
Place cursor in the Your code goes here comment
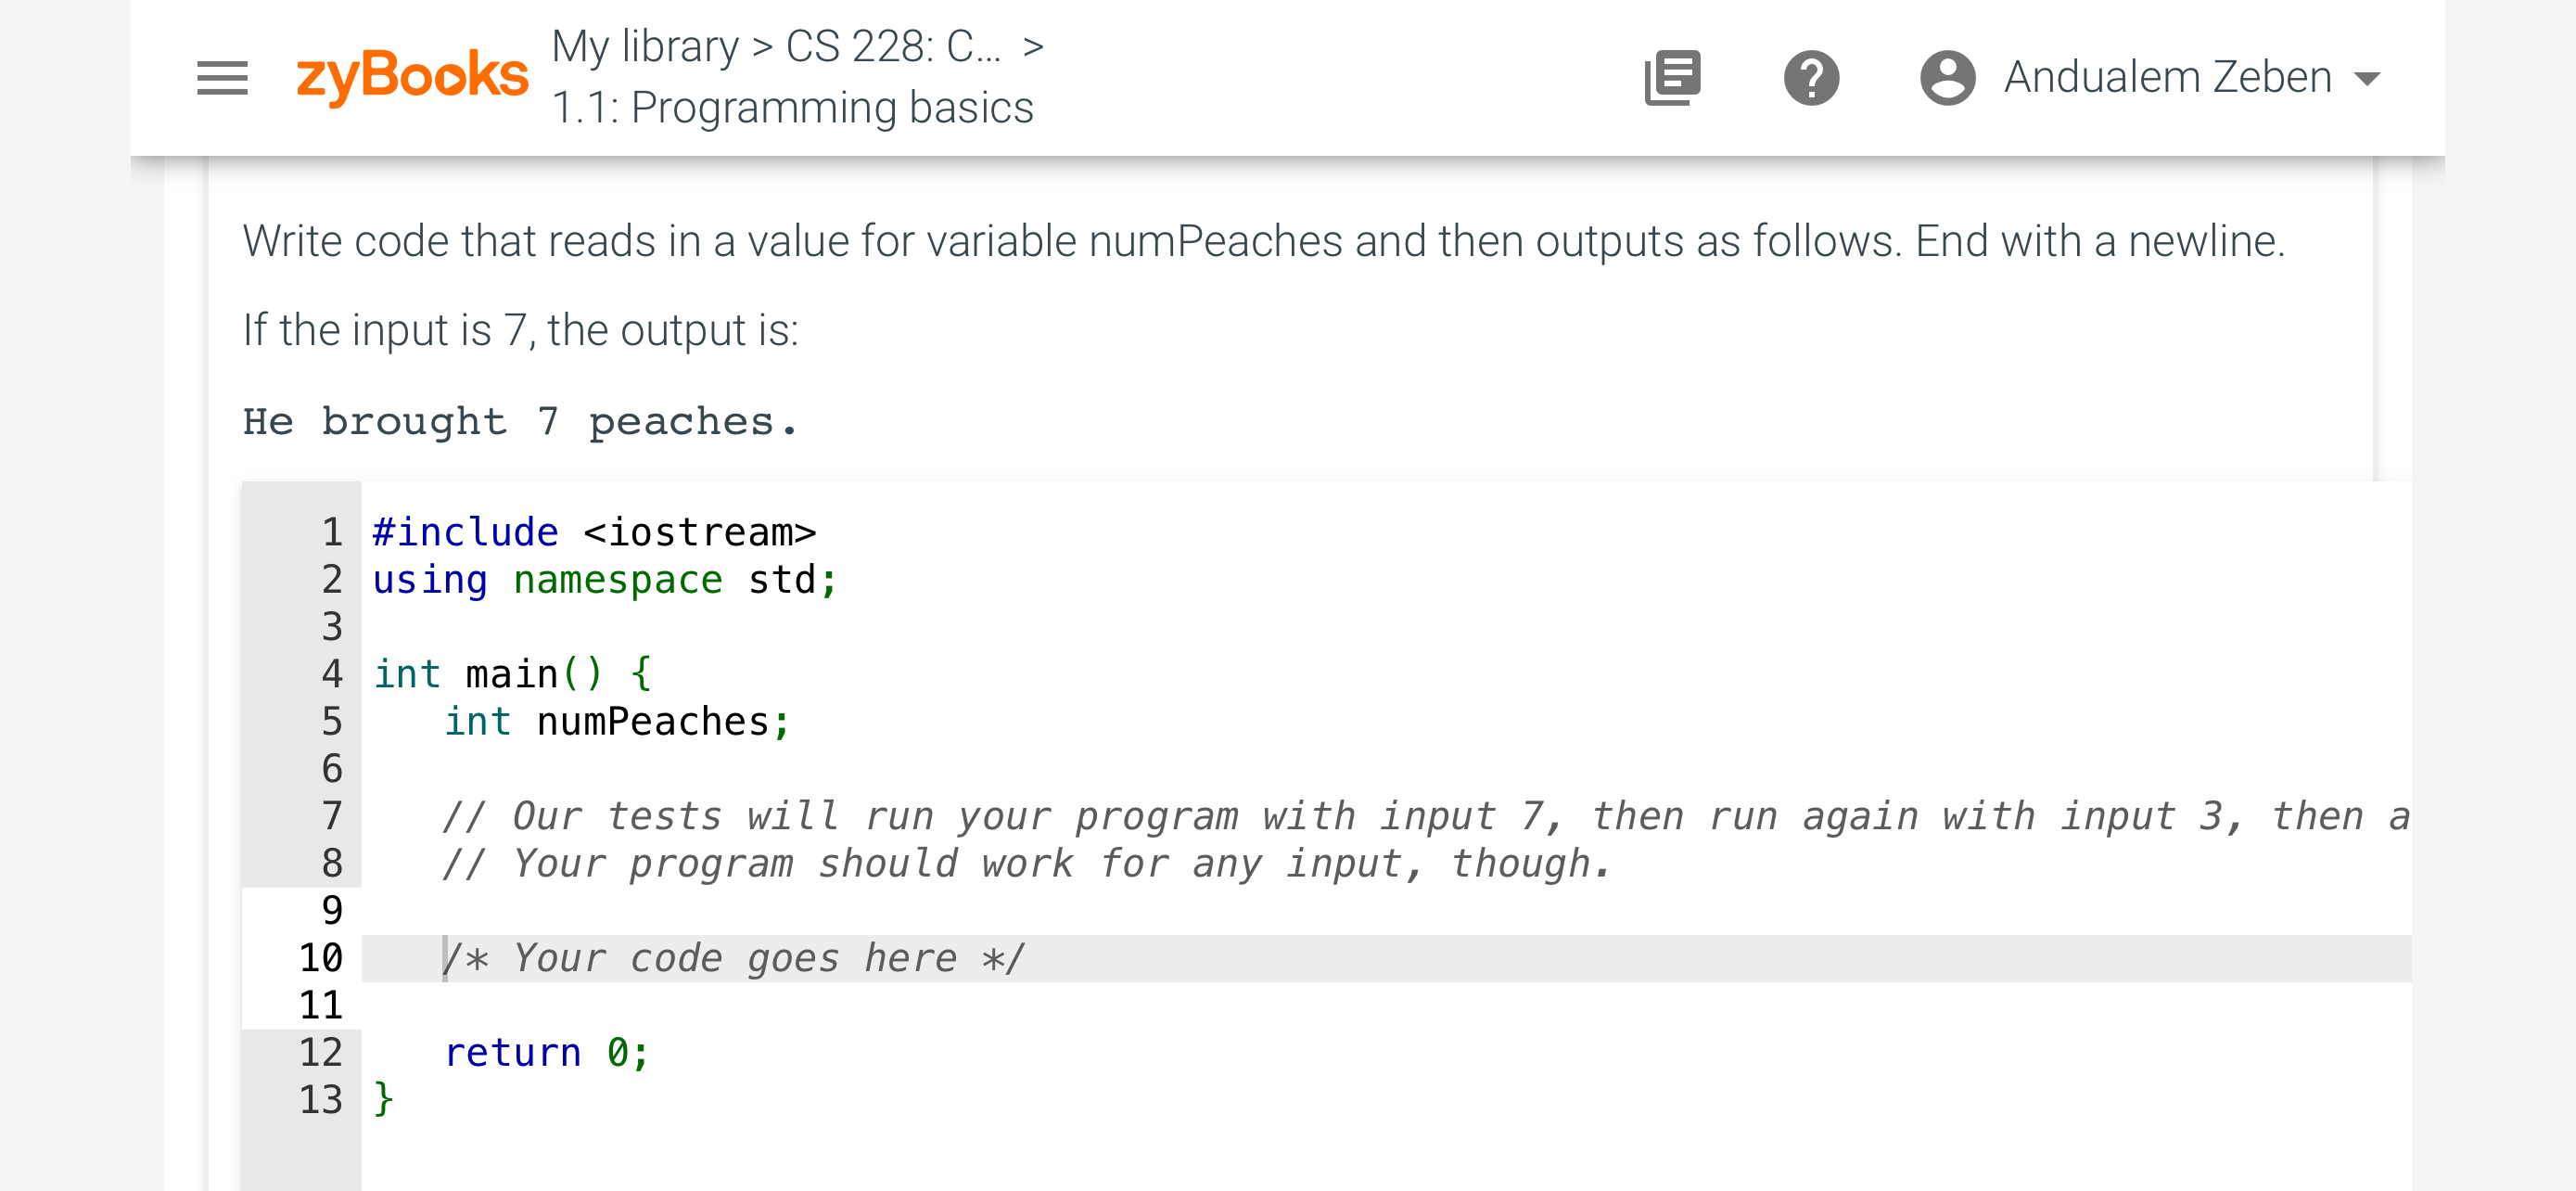tap(735, 957)
